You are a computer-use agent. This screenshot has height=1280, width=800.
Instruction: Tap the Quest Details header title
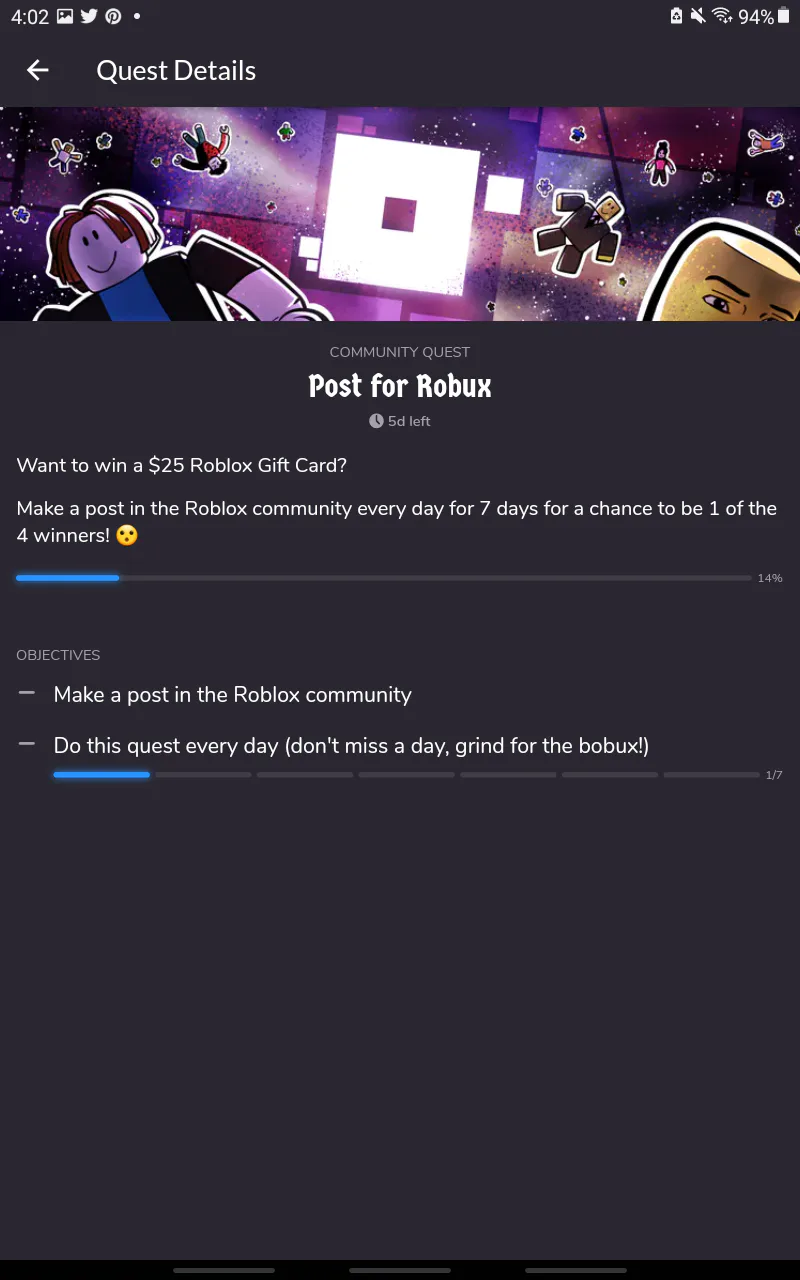(176, 71)
